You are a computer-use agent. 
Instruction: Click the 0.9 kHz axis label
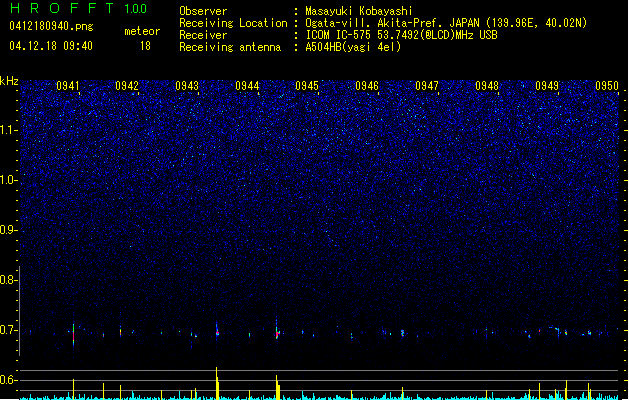tap(9, 230)
